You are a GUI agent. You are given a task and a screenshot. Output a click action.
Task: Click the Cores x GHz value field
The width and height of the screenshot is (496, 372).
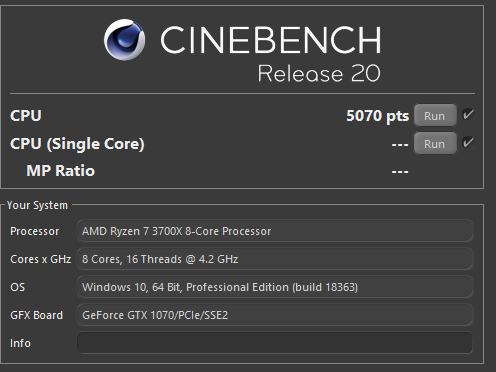click(275, 259)
